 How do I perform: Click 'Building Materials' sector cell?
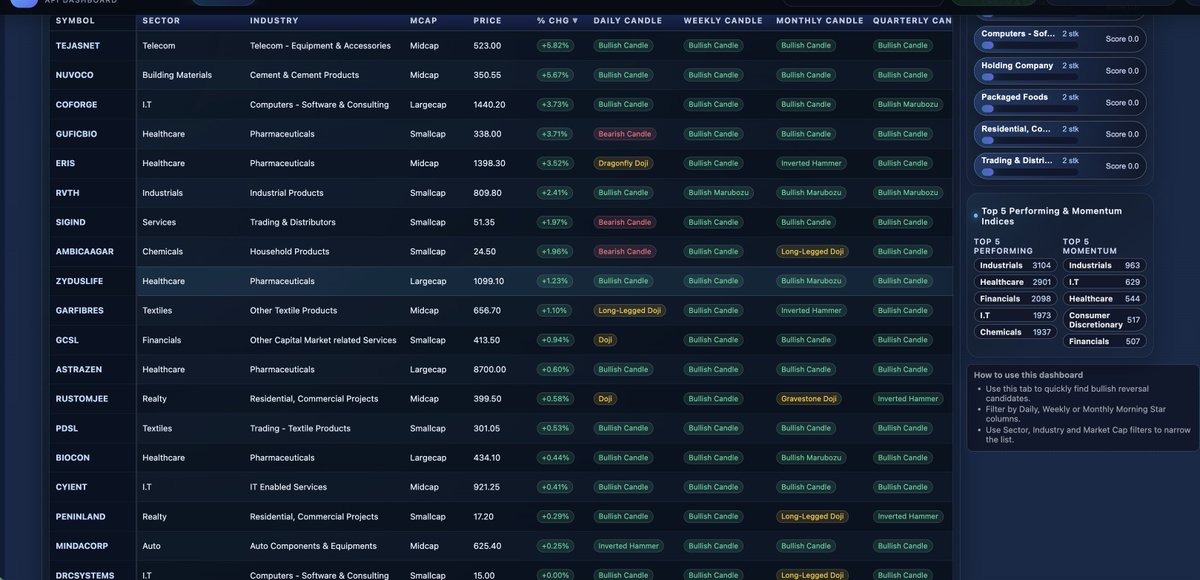(177, 75)
